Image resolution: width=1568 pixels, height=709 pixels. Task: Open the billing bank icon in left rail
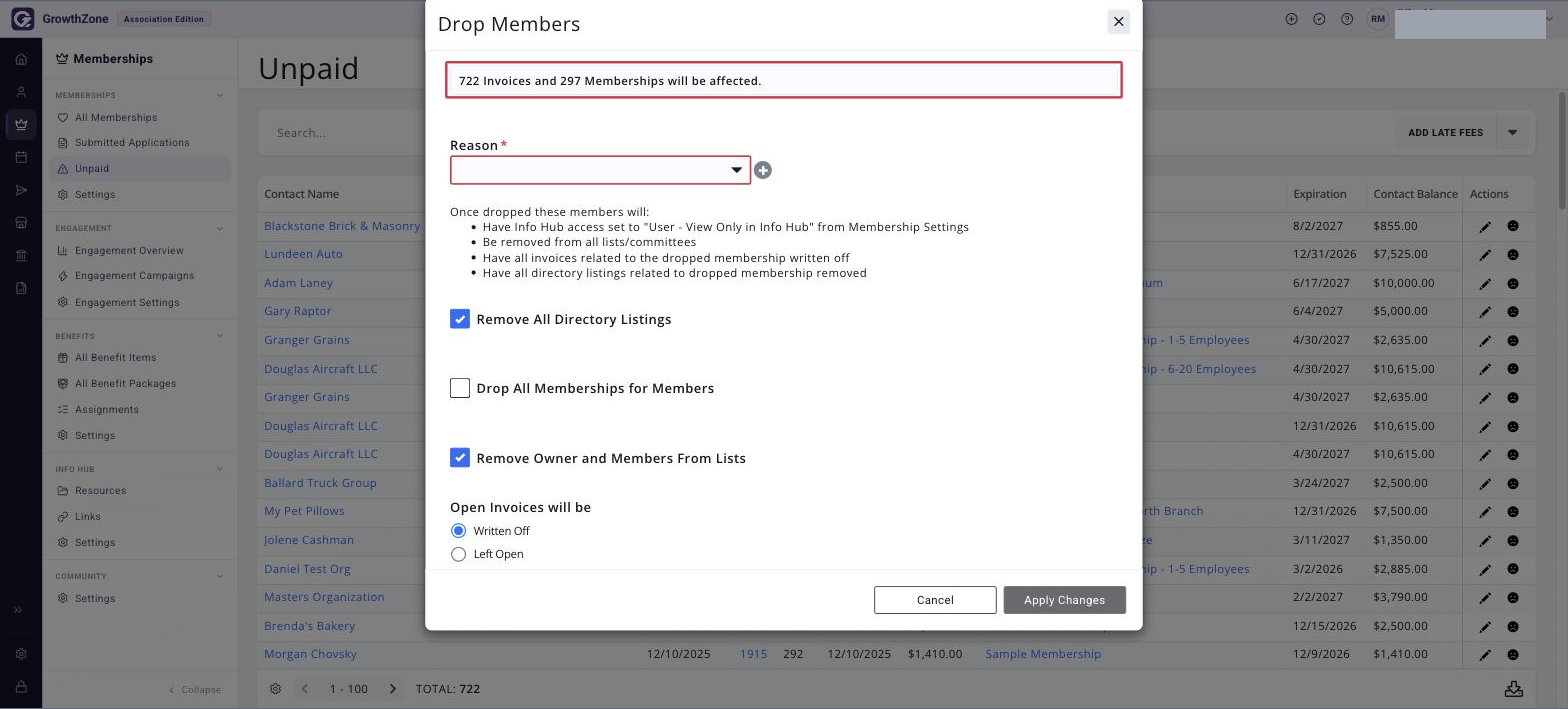(21, 256)
